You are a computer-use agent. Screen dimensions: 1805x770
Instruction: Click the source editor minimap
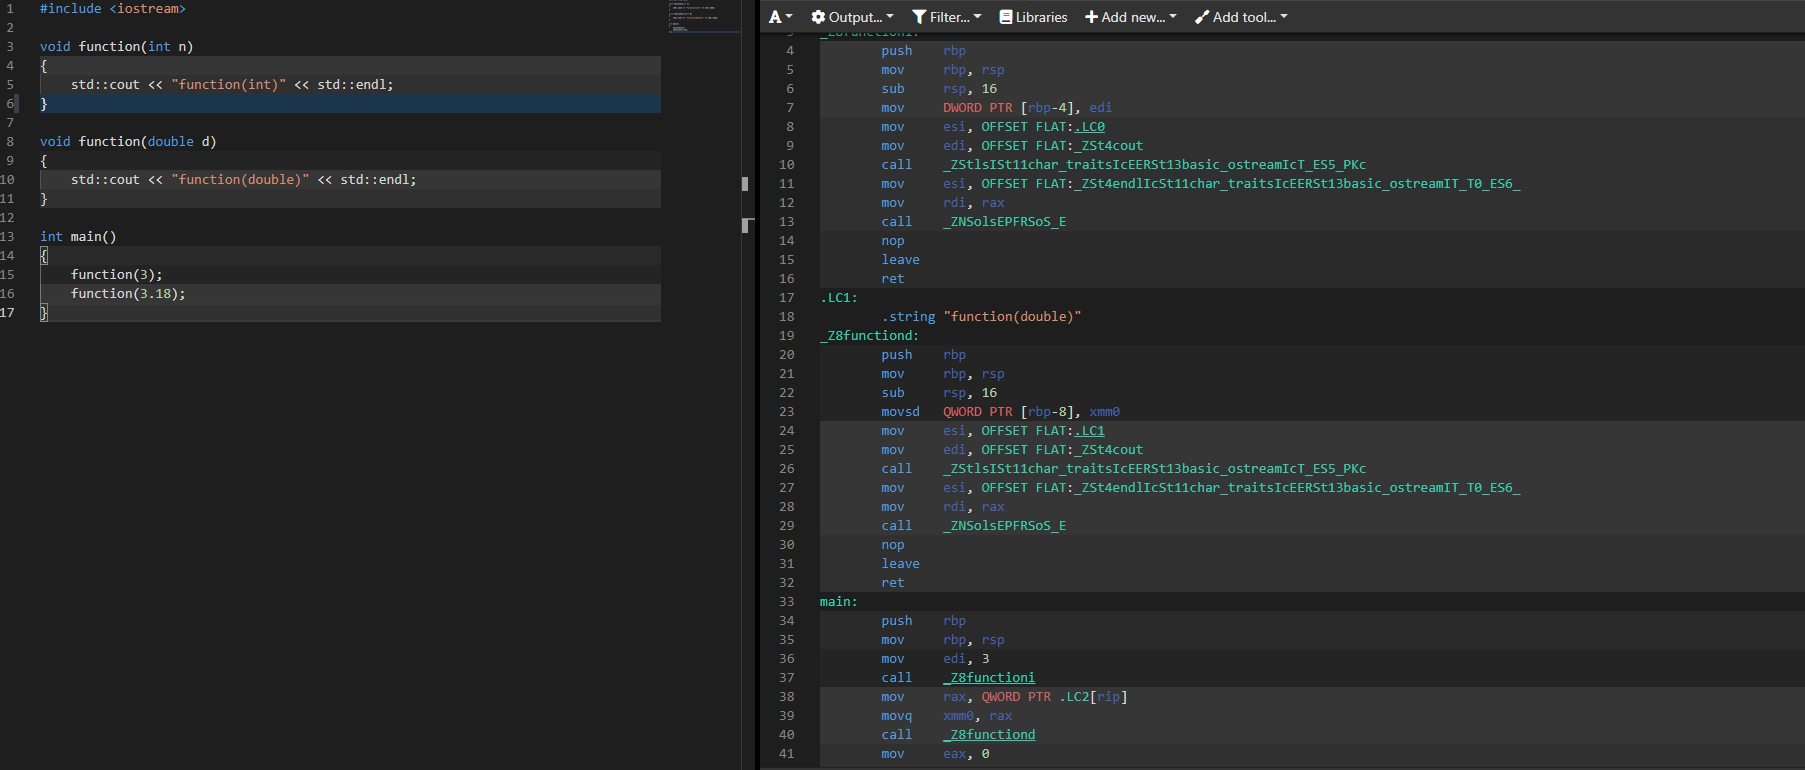[x=705, y=17]
